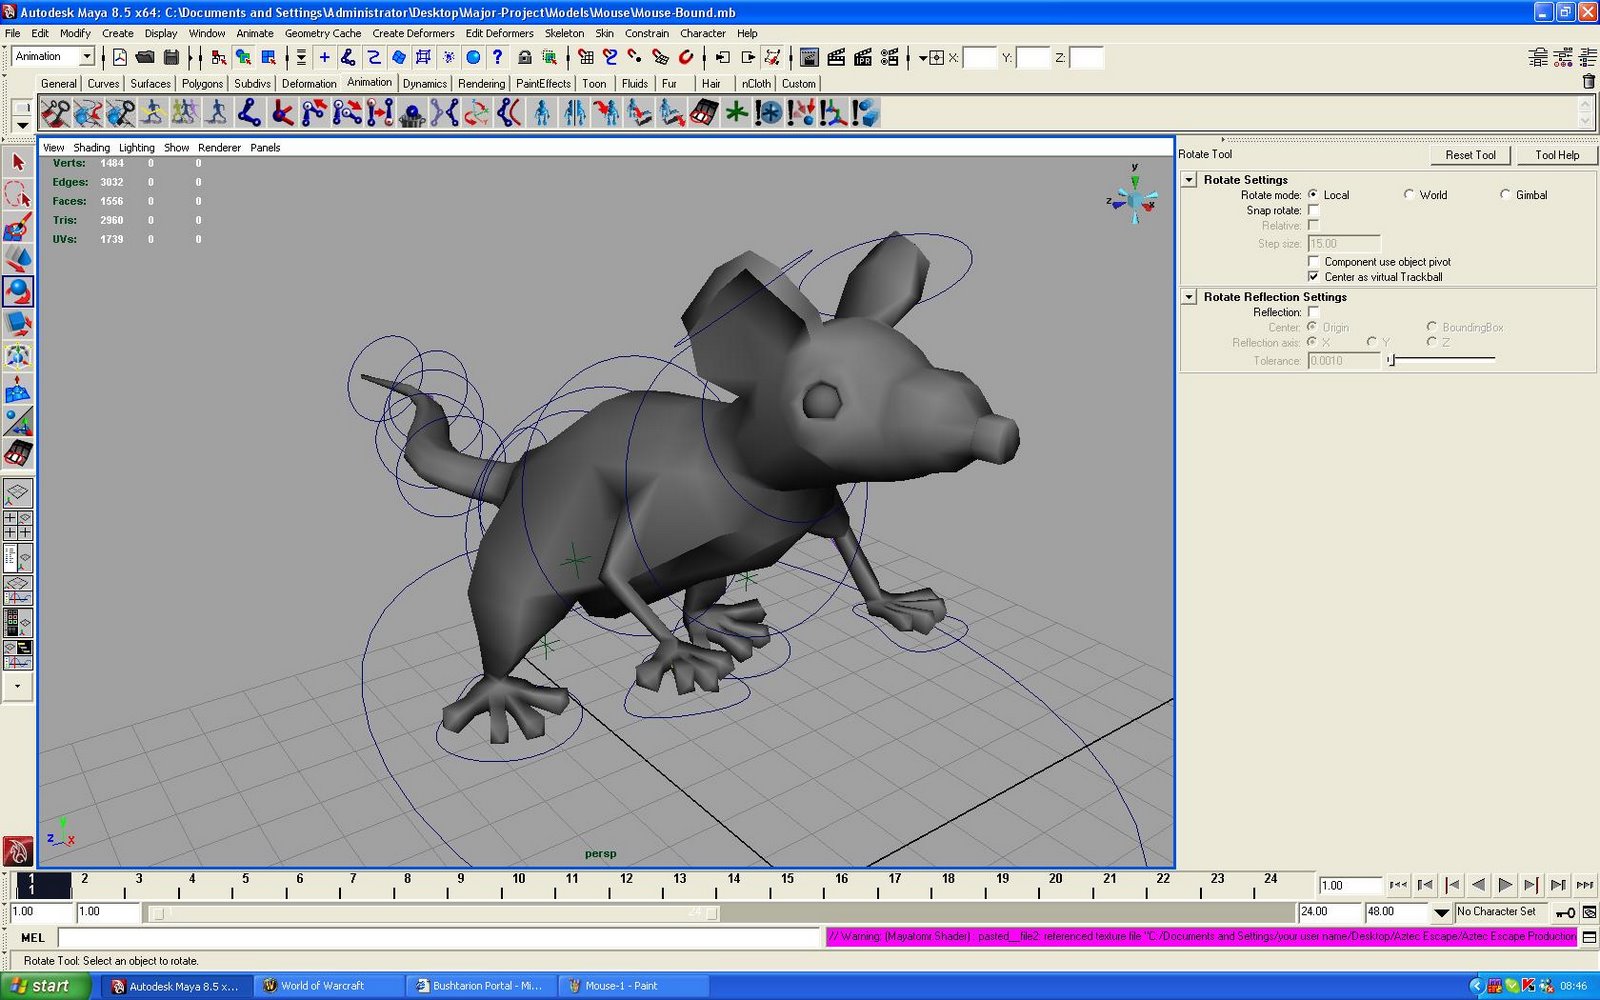Play the animation backwards
Image resolution: width=1600 pixels, height=1000 pixels.
(1478, 885)
